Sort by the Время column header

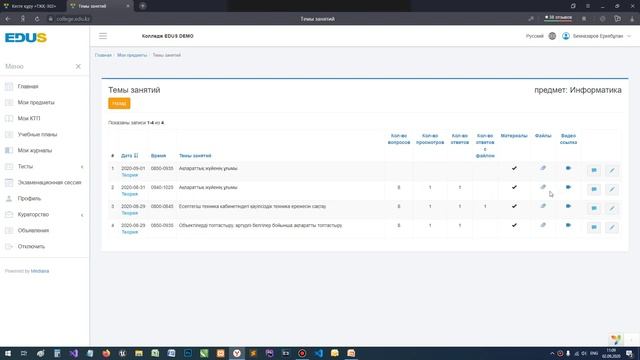coord(158,156)
